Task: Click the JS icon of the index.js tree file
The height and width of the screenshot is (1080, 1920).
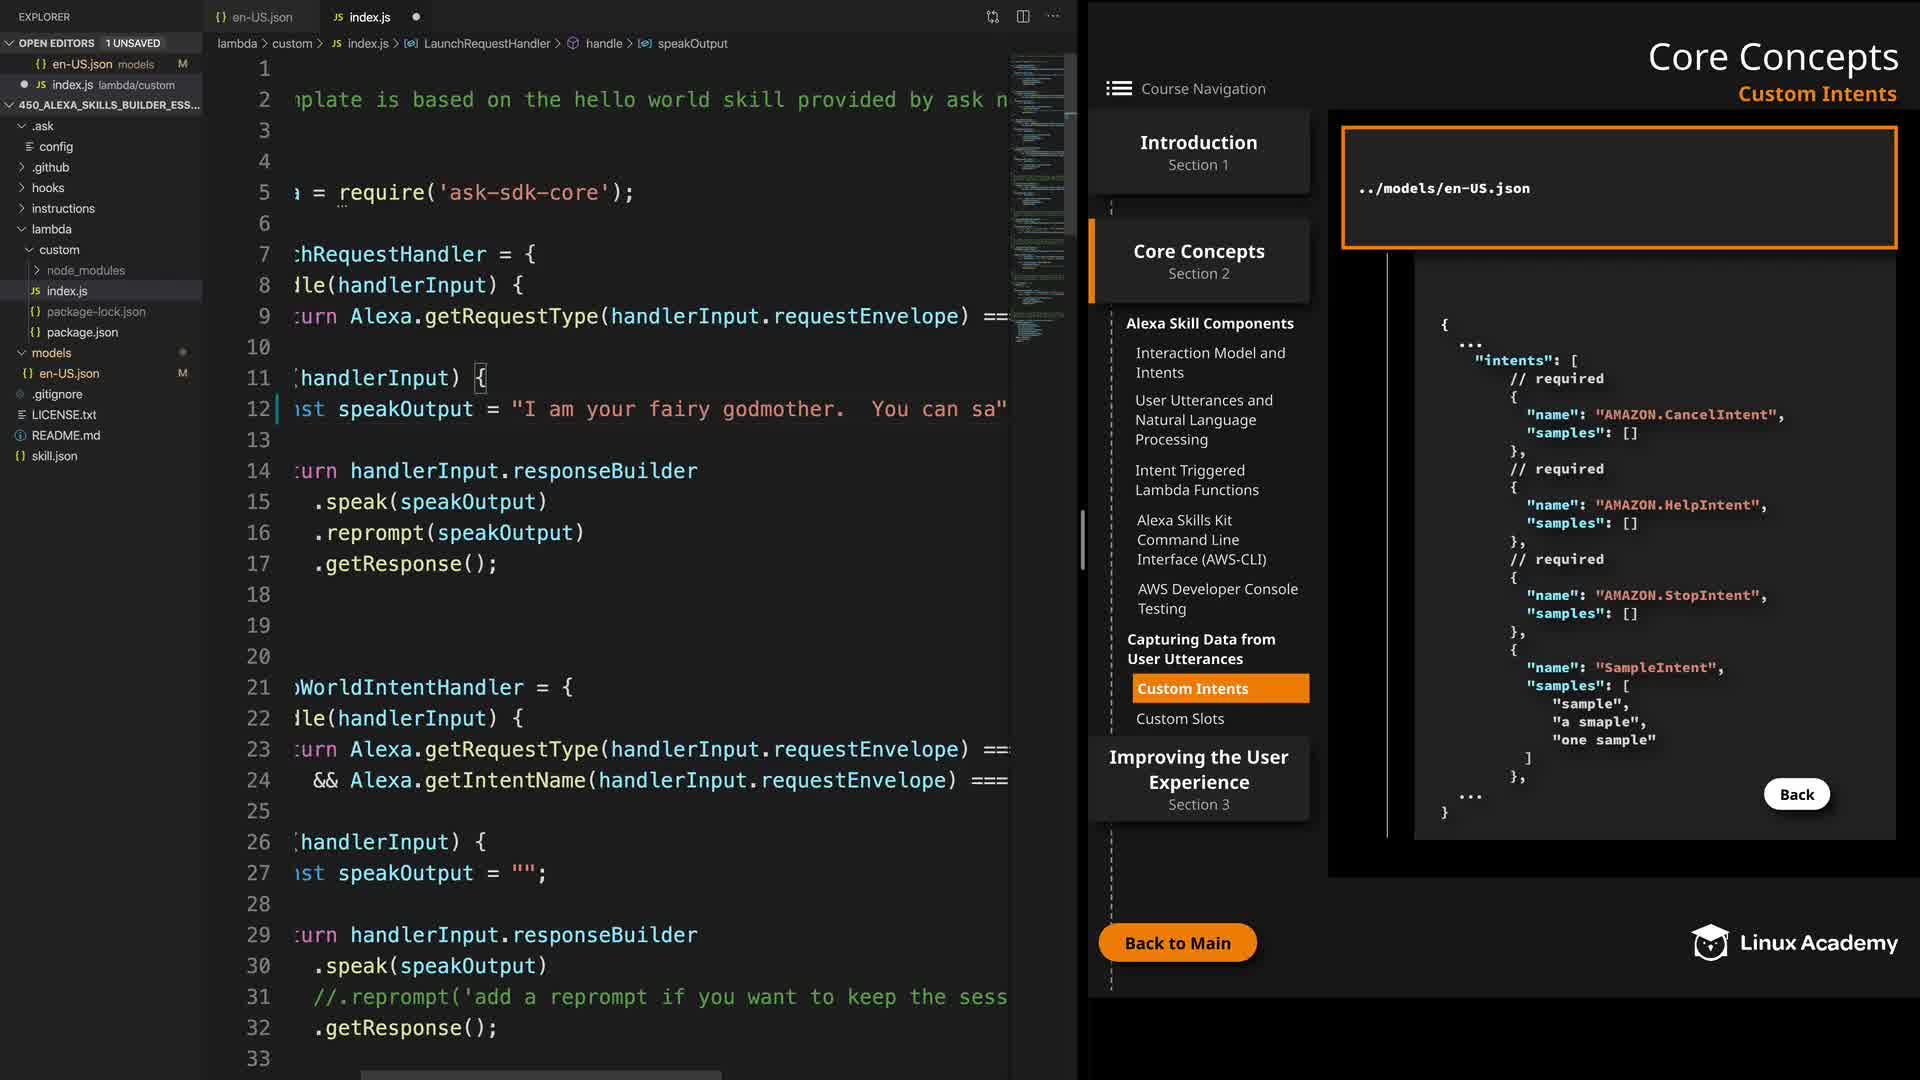Action: coord(35,291)
